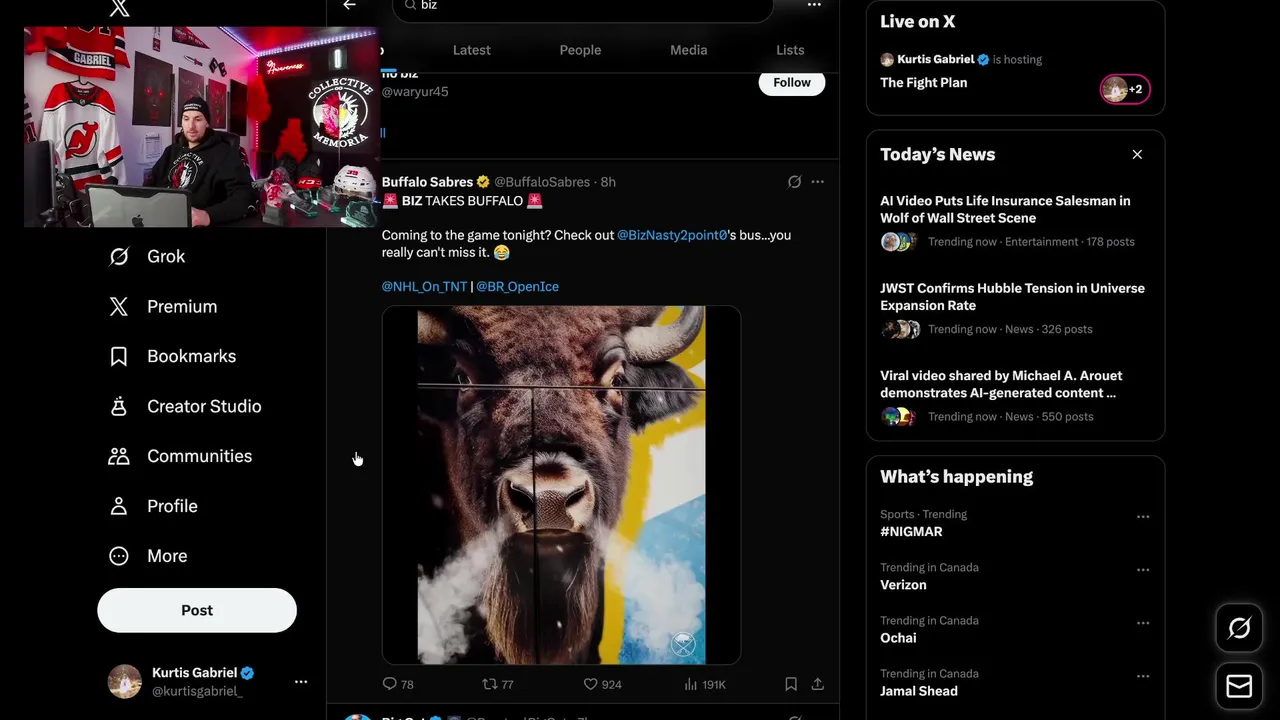Viewport: 1280px width, 720px height.
Task: Open Bookmarks in the sidebar
Action: (x=172, y=356)
